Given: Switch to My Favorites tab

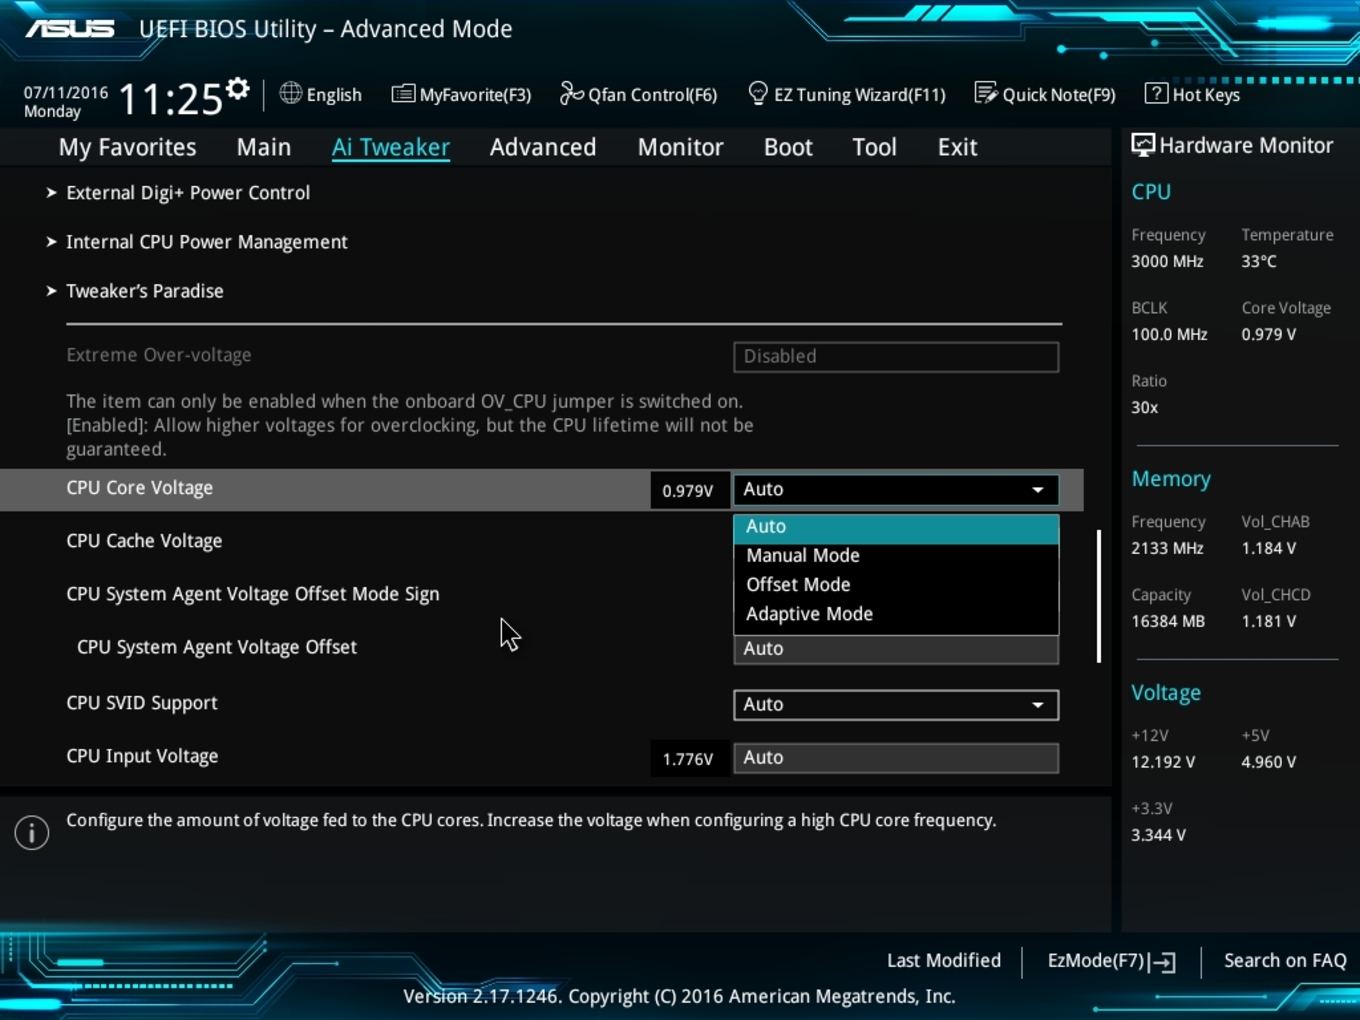Looking at the screenshot, I should pos(127,147).
